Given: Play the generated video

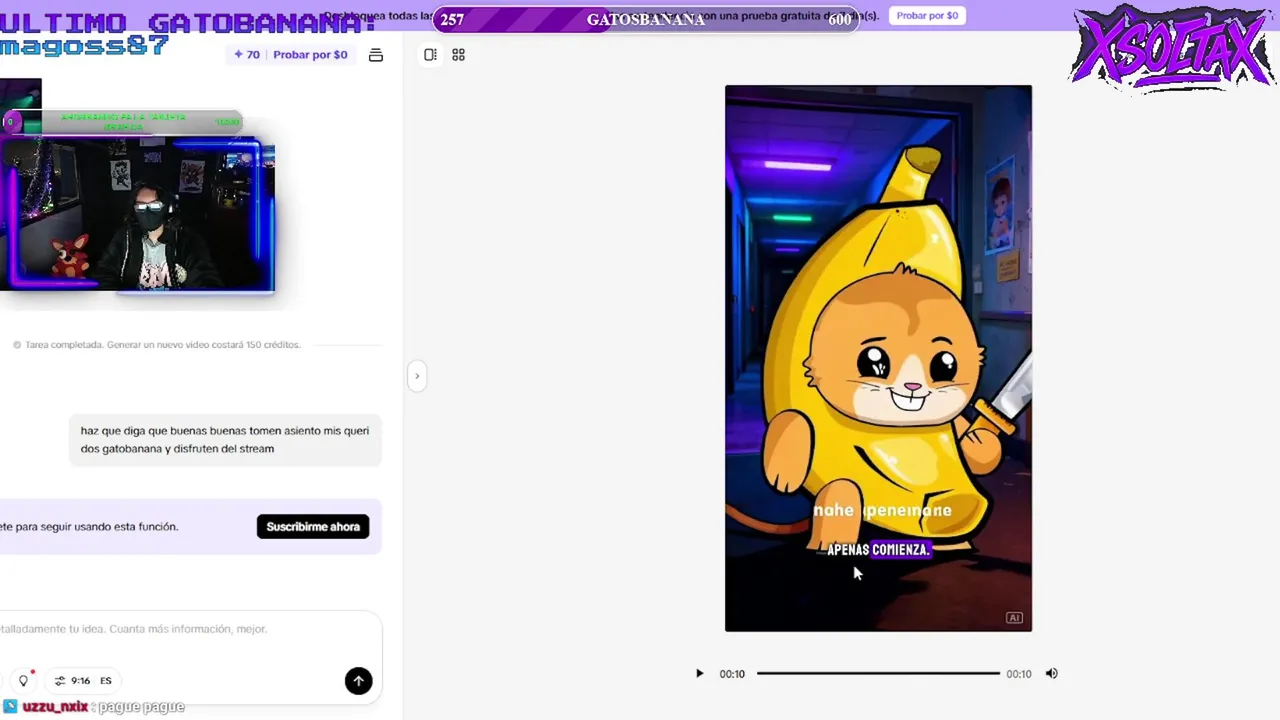Looking at the screenshot, I should (699, 674).
